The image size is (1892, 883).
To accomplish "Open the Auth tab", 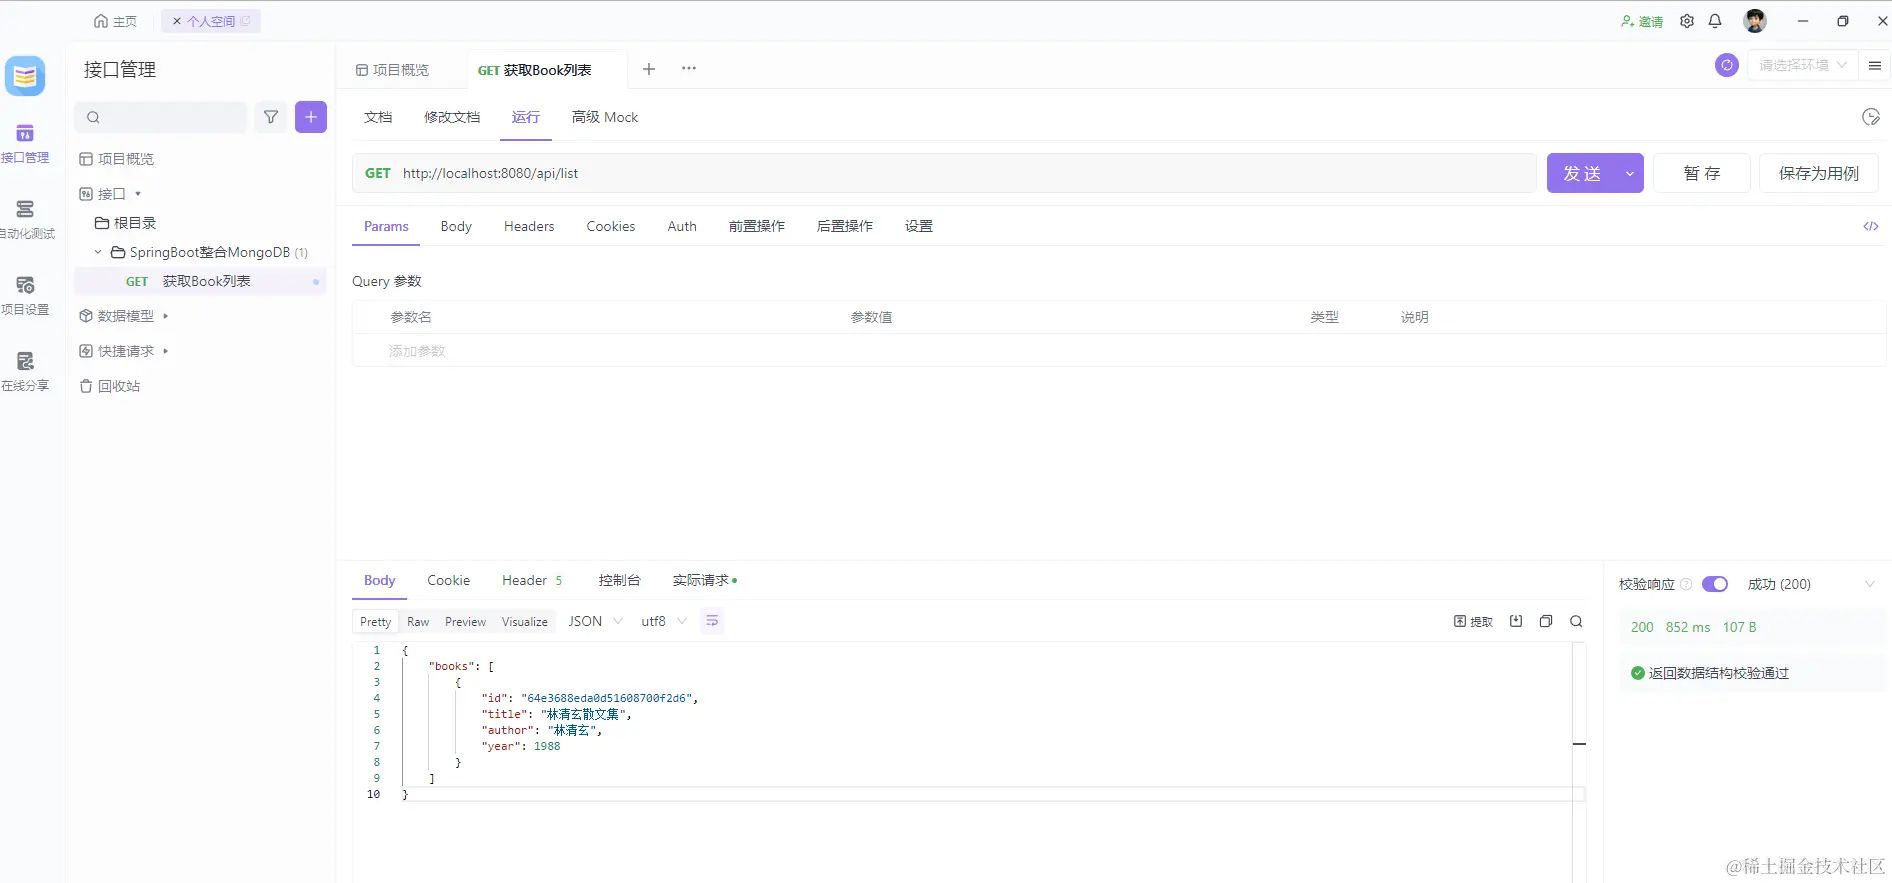I will click(682, 226).
